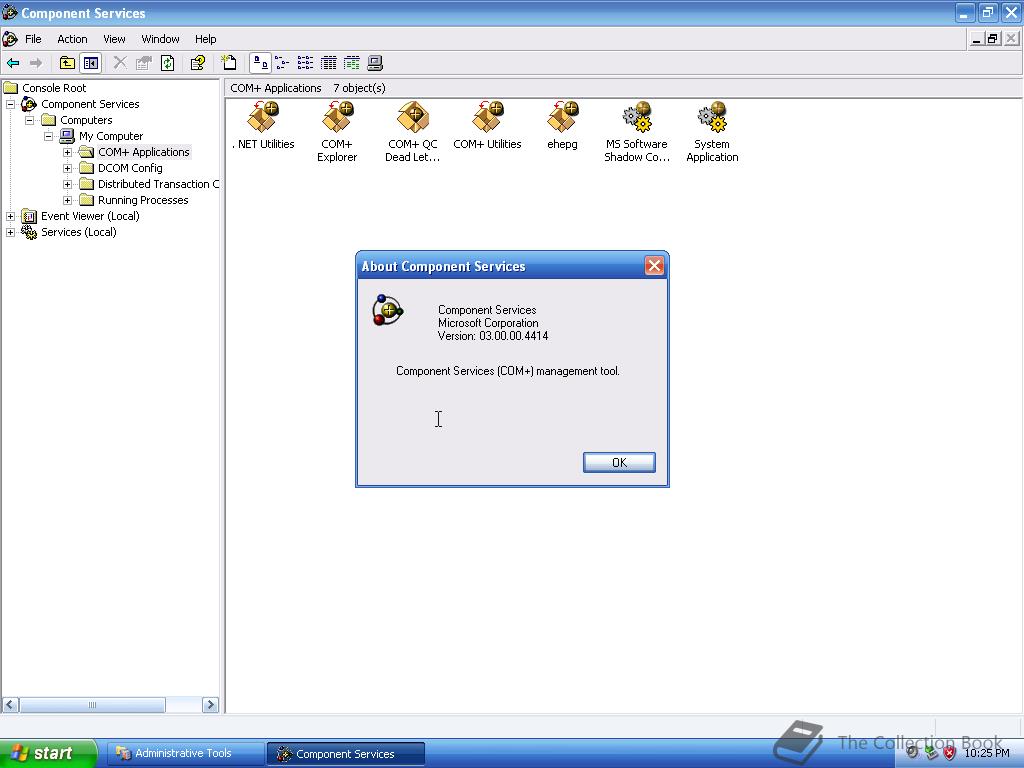Click the Help book toolbar icon
This screenshot has width=1024, height=768.
(198, 63)
